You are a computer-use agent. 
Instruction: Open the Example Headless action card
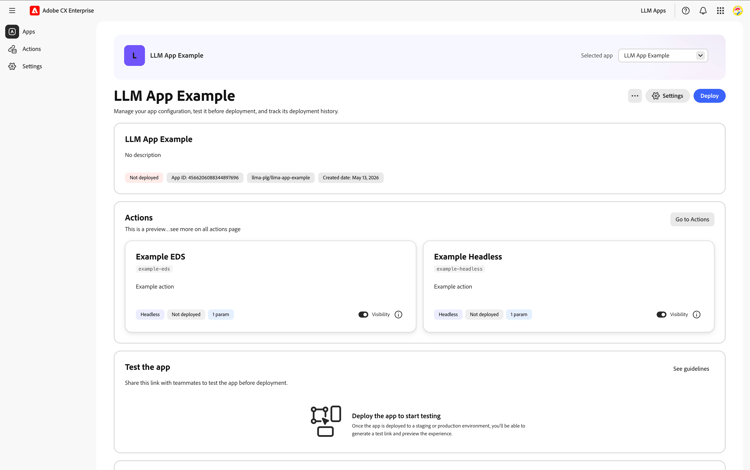[x=568, y=286]
